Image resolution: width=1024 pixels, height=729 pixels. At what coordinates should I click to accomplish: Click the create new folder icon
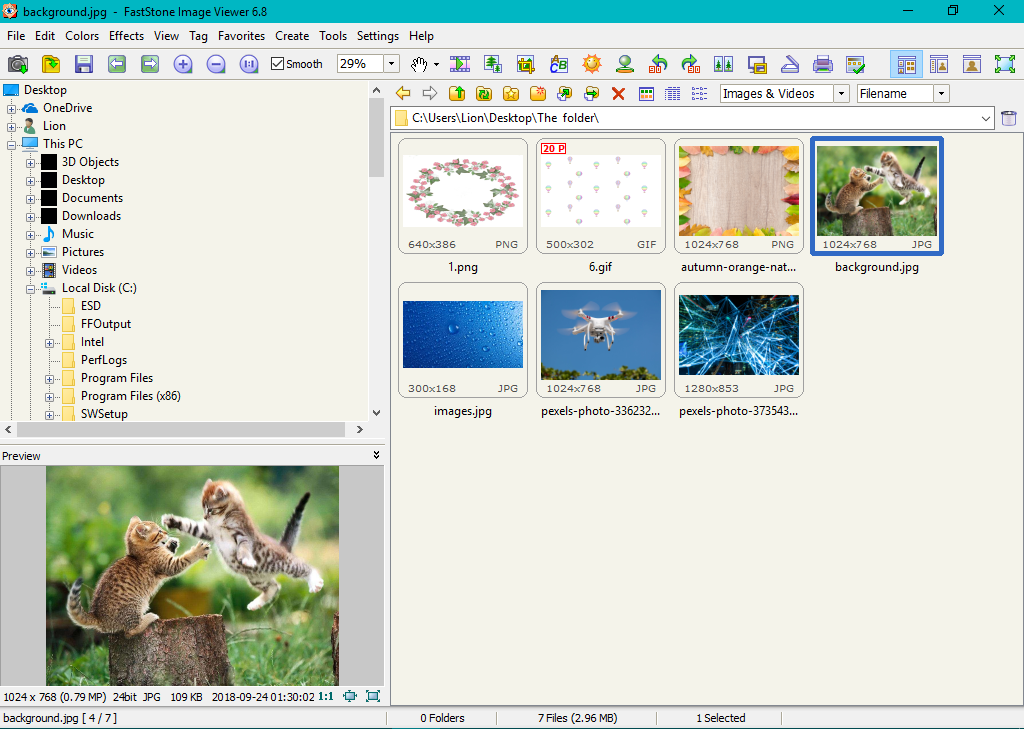pyautogui.click(x=537, y=93)
